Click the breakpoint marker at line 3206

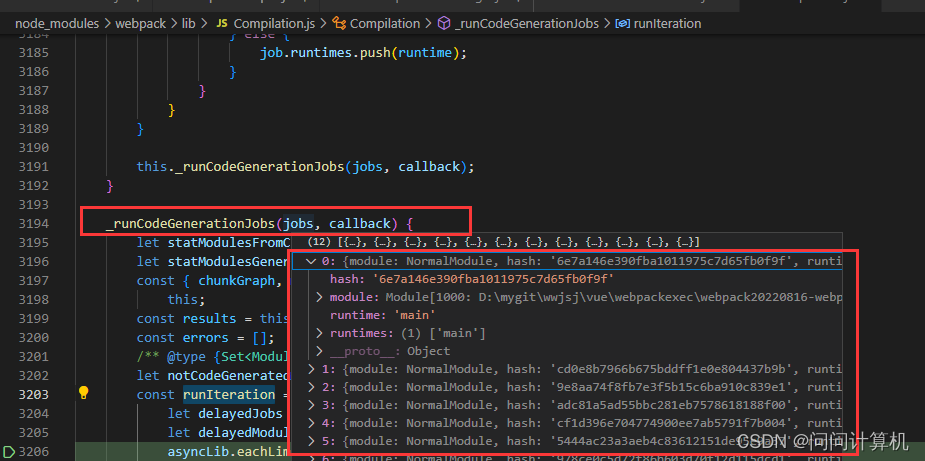coord(7,452)
